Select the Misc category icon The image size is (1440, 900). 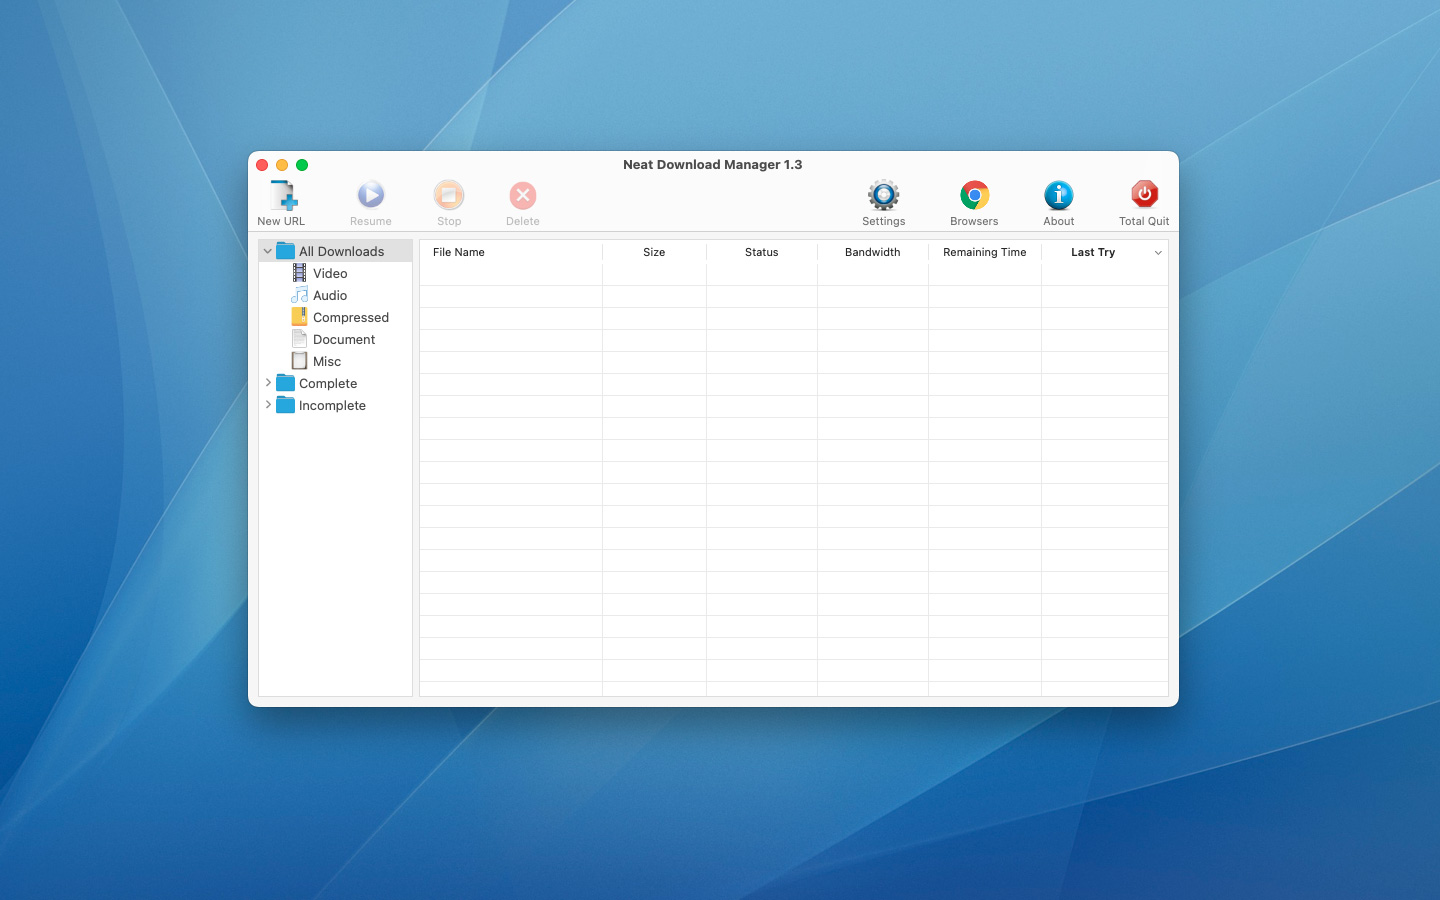(299, 361)
